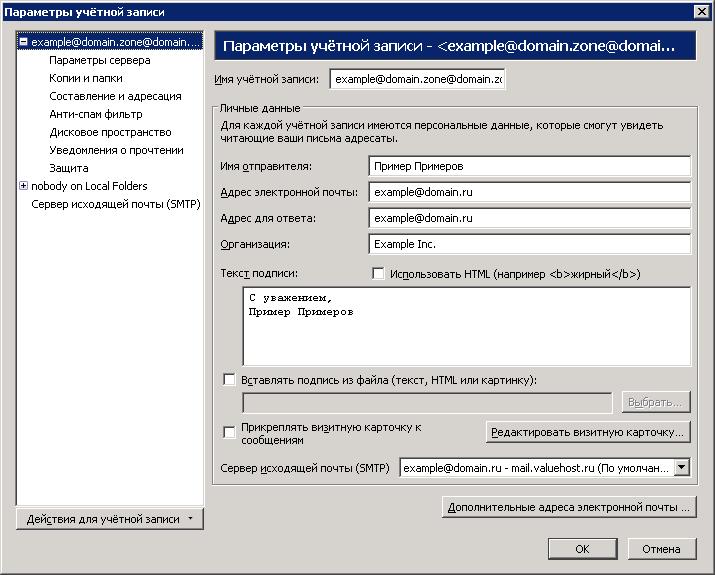
Task: Close the account settings dialog
Action: (702, 11)
